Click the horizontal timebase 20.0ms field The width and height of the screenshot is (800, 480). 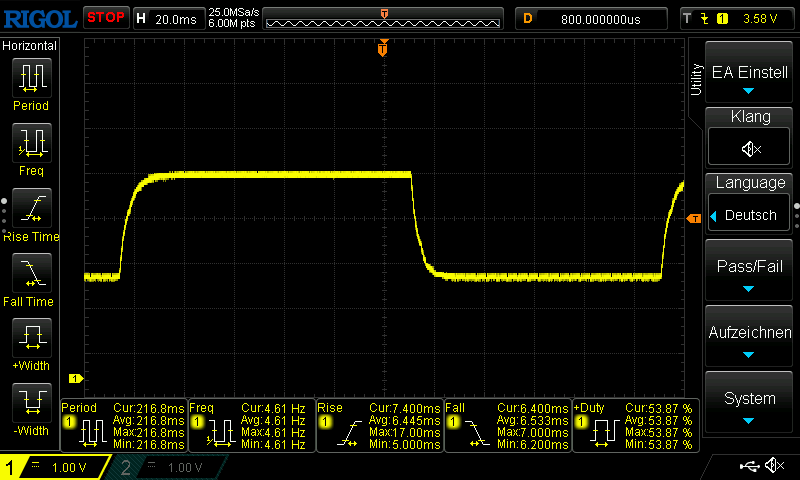pos(169,19)
